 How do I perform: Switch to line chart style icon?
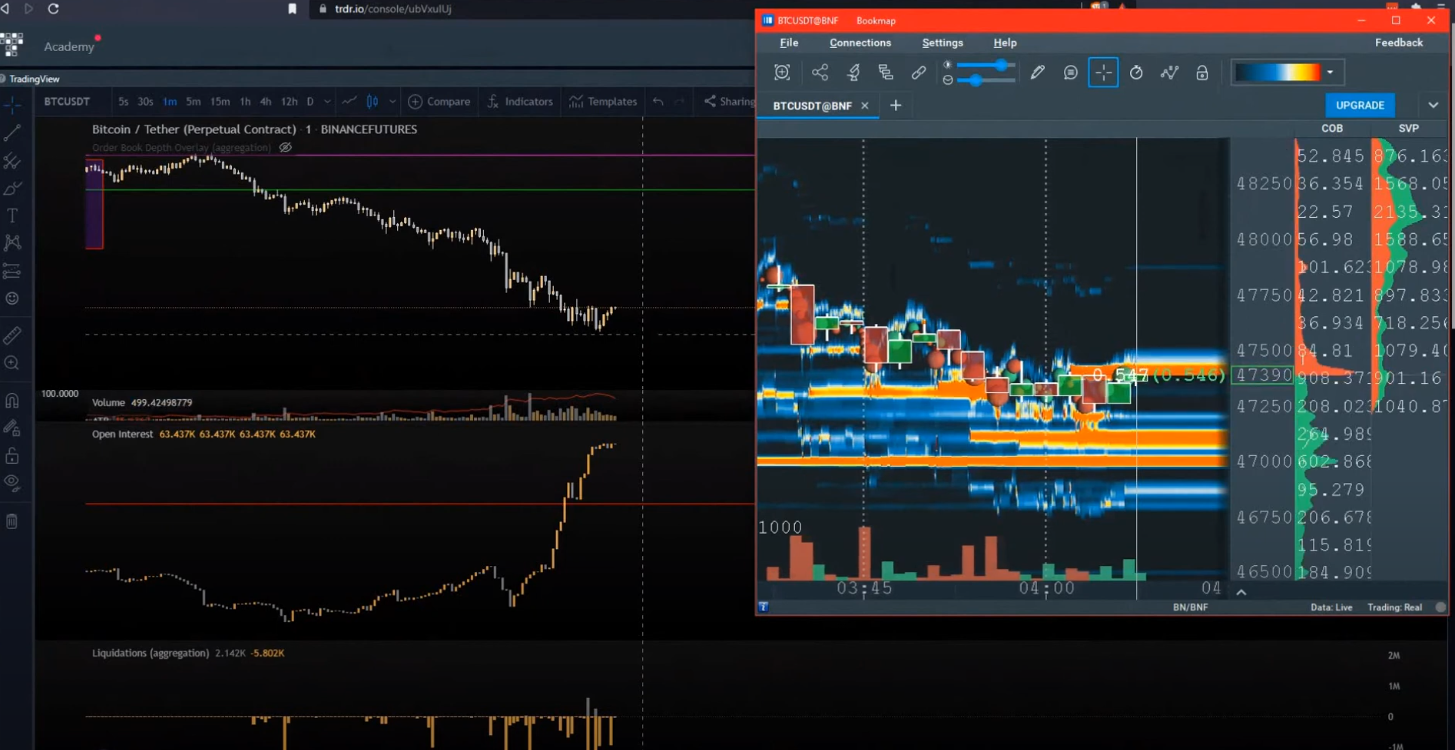(x=349, y=101)
